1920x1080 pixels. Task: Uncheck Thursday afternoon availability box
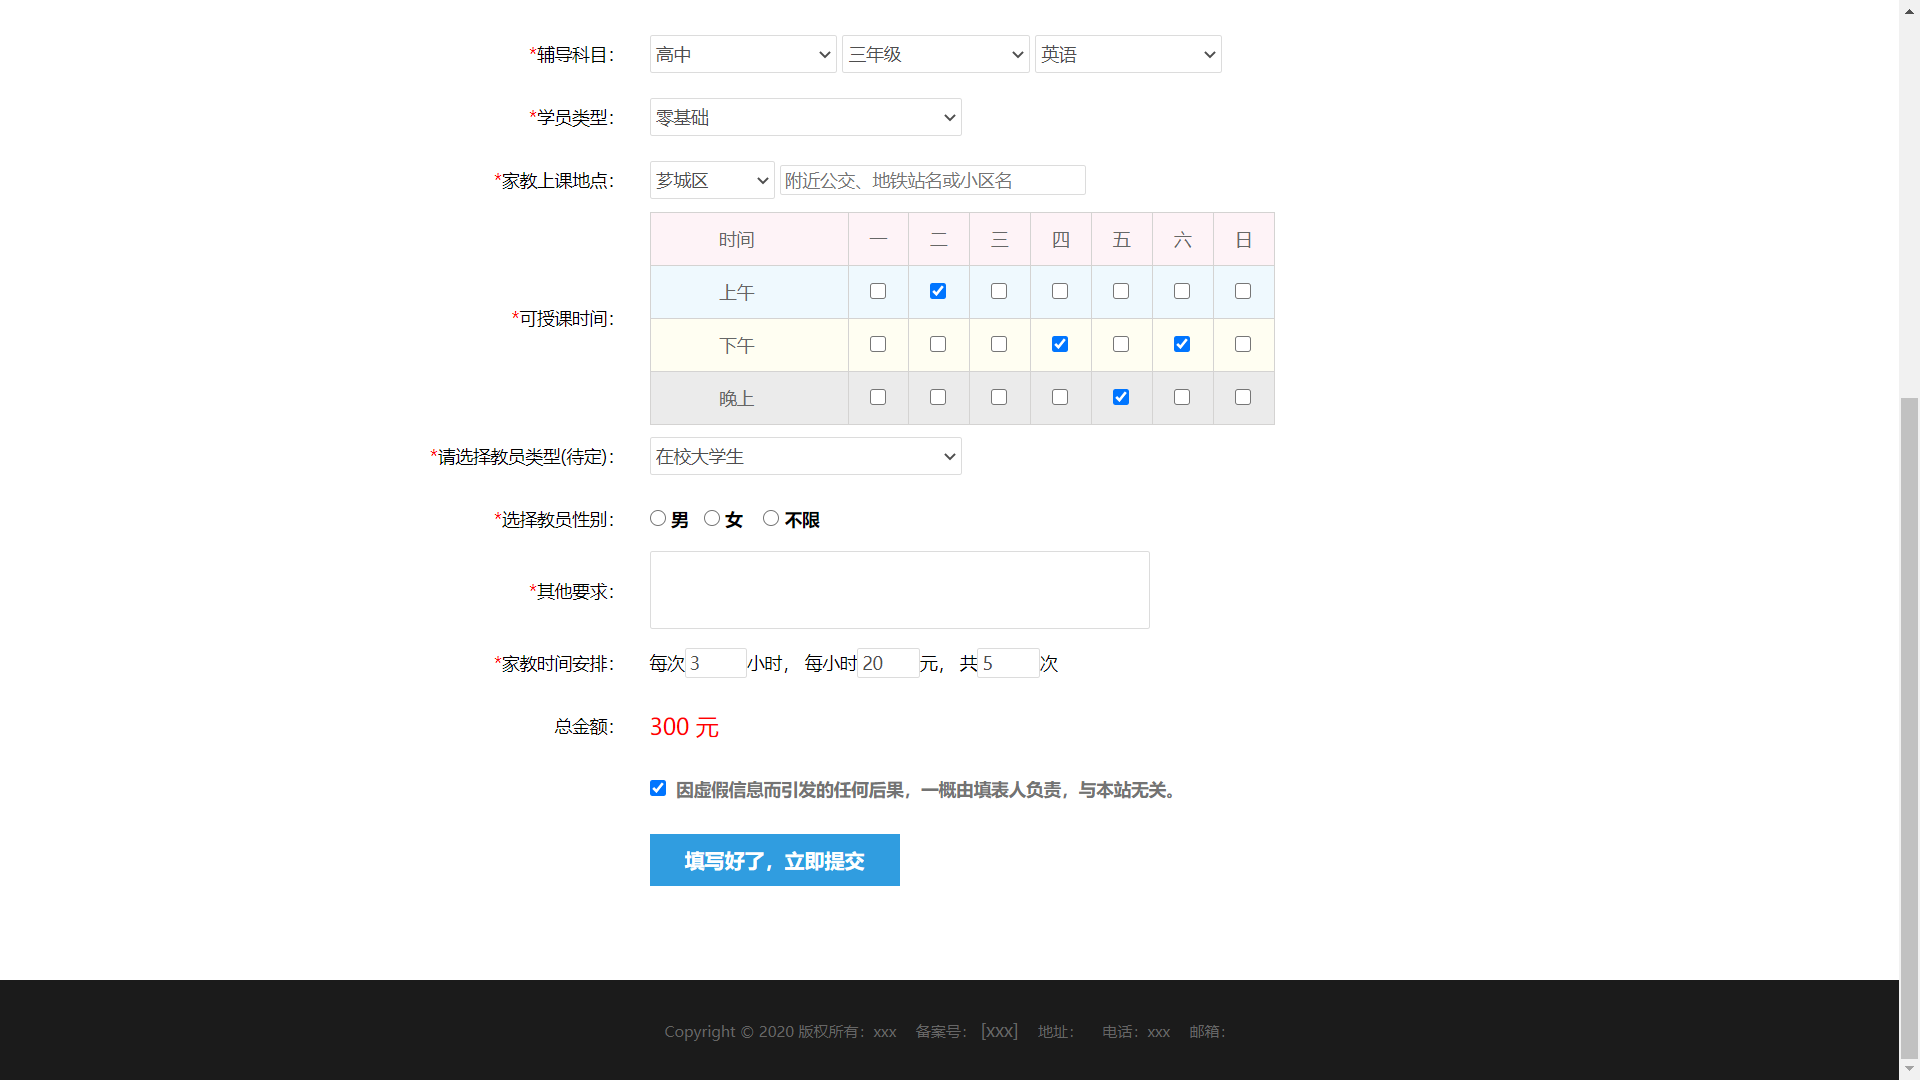point(1060,344)
